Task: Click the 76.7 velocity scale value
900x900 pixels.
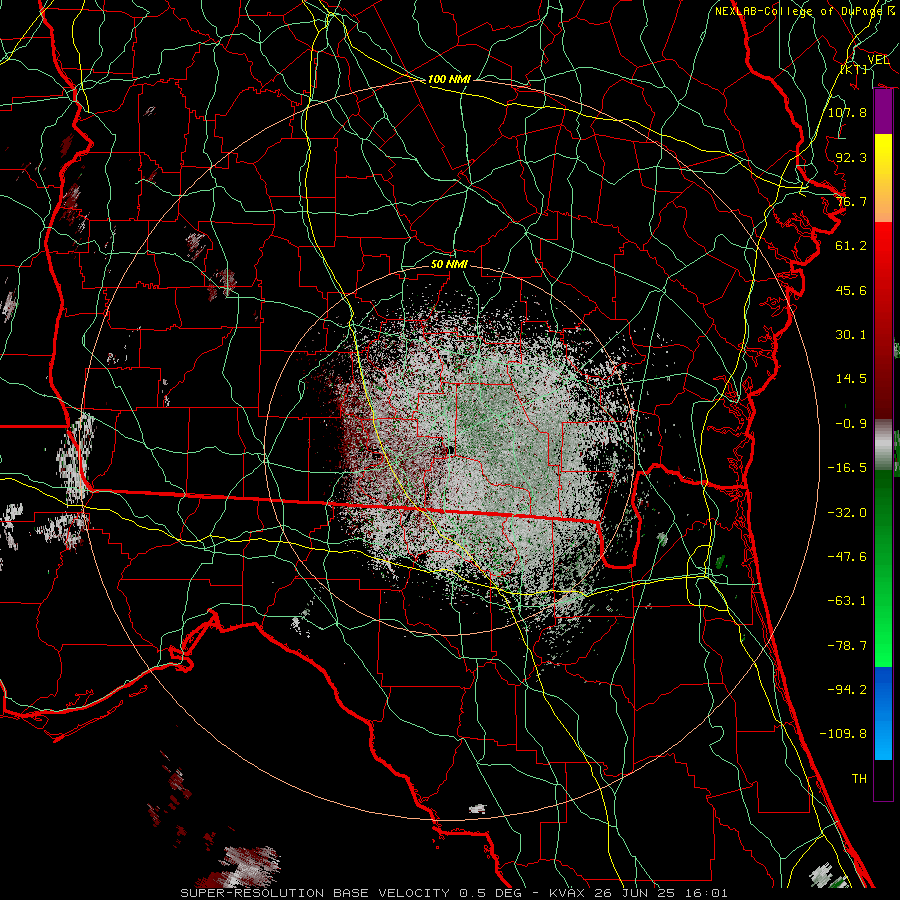Action: (x=851, y=201)
